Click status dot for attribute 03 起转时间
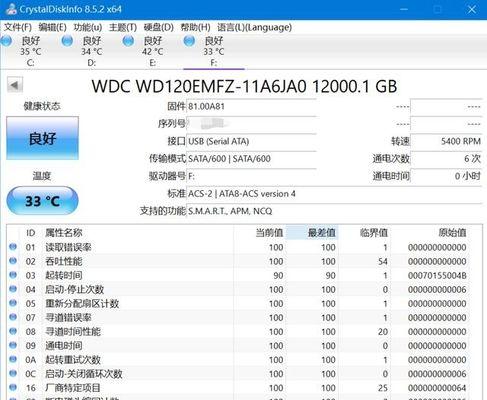Screen dimensions: 487x400 click(13, 275)
